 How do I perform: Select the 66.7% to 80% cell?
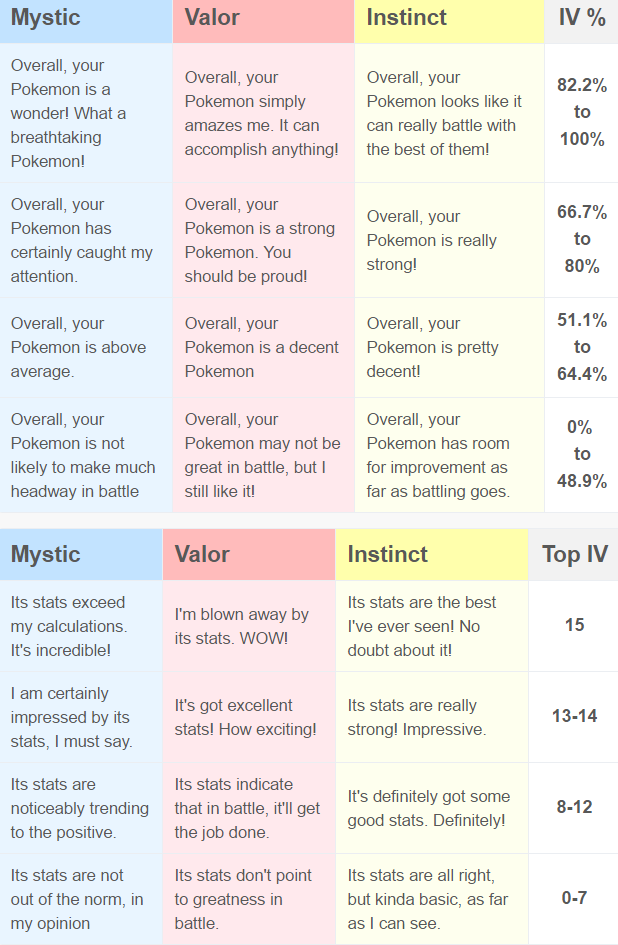[x=581, y=240]
